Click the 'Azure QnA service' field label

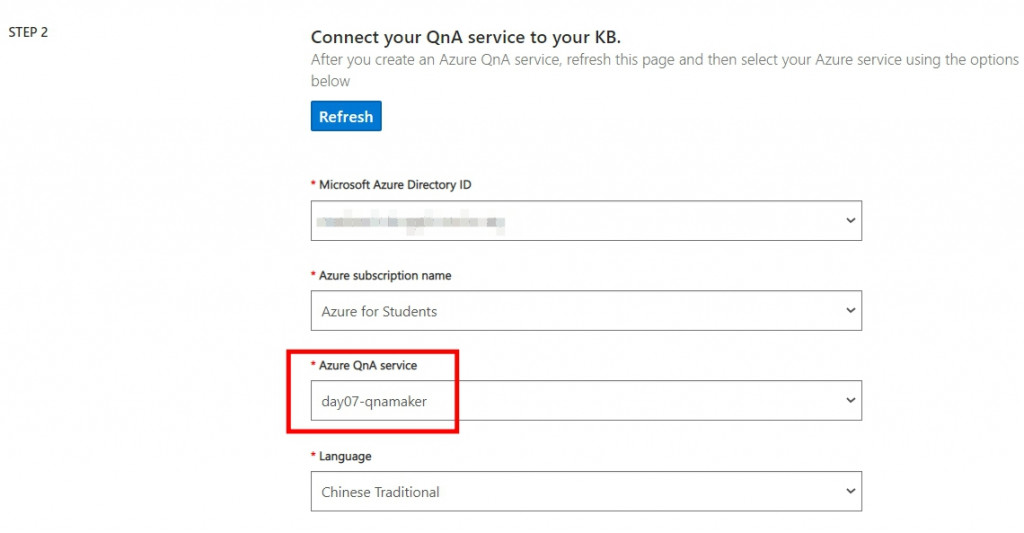368,366
